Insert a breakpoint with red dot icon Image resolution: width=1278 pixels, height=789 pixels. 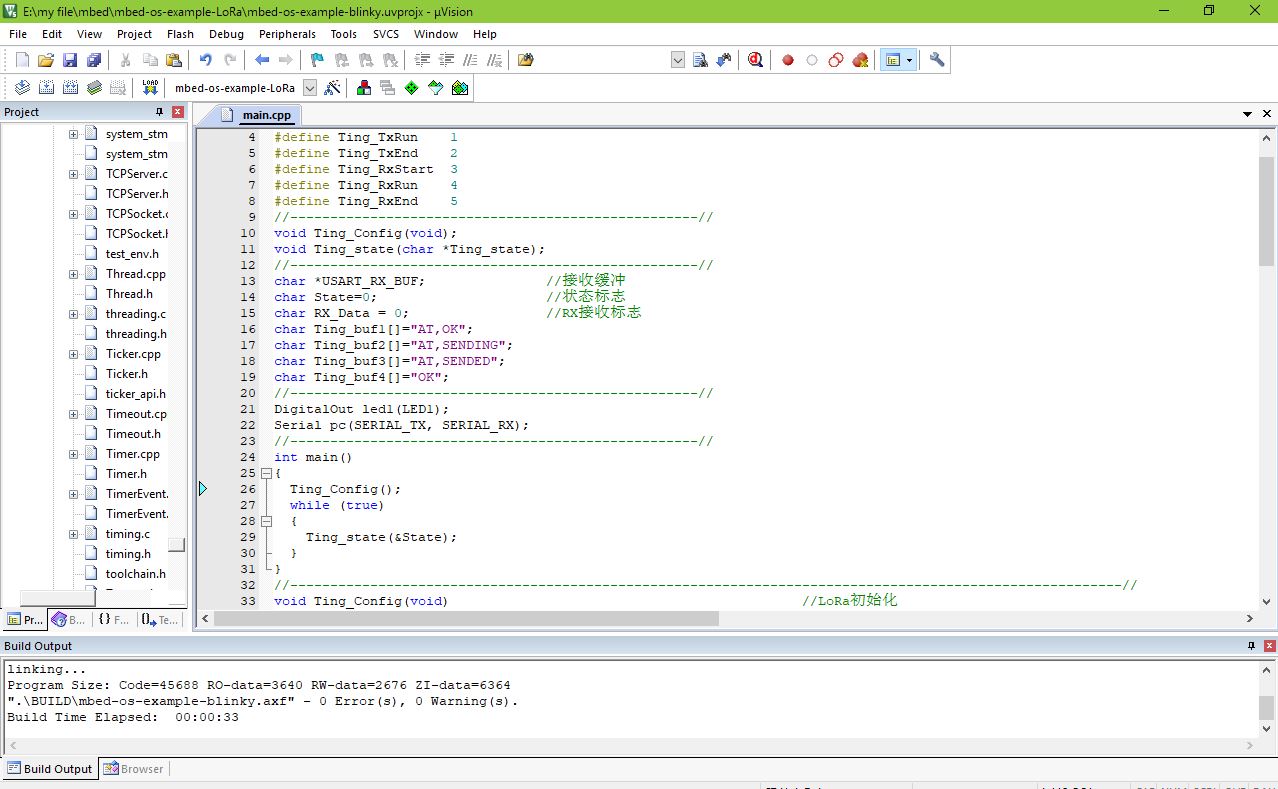coord(788,60)
